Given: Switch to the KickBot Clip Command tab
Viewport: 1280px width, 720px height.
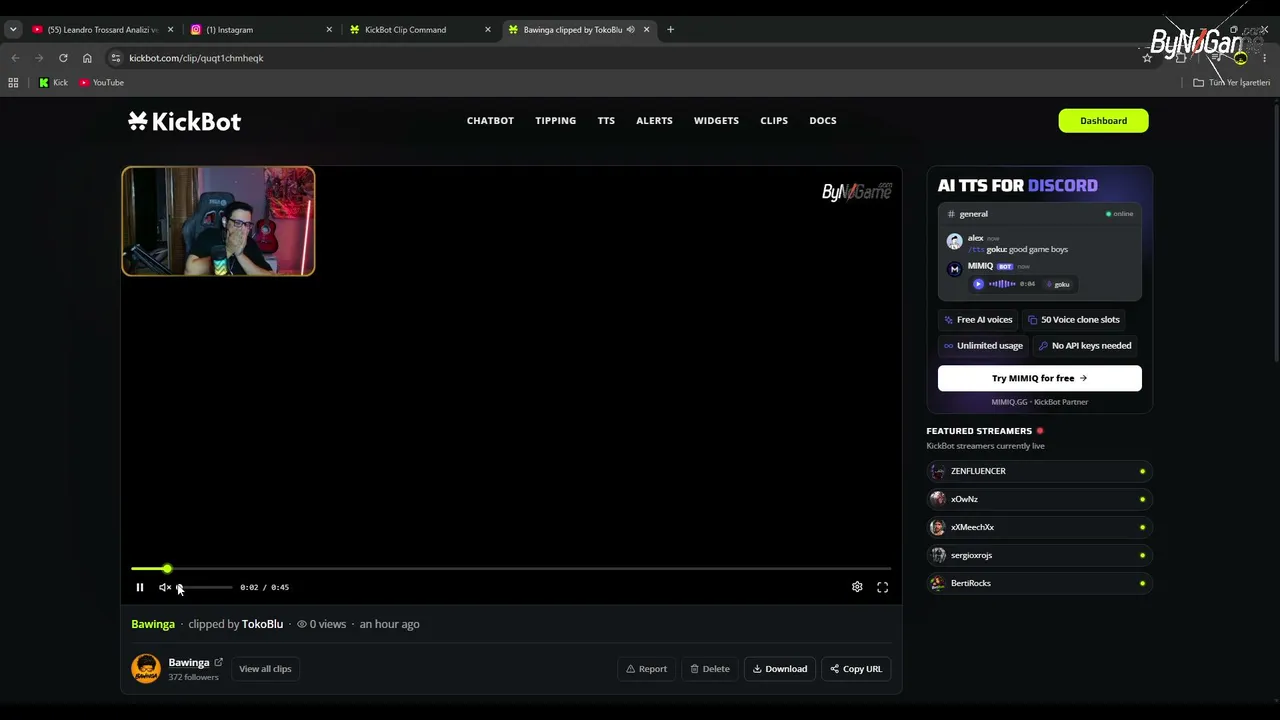Looking at the screenshot, I should (x=420, y=30).
